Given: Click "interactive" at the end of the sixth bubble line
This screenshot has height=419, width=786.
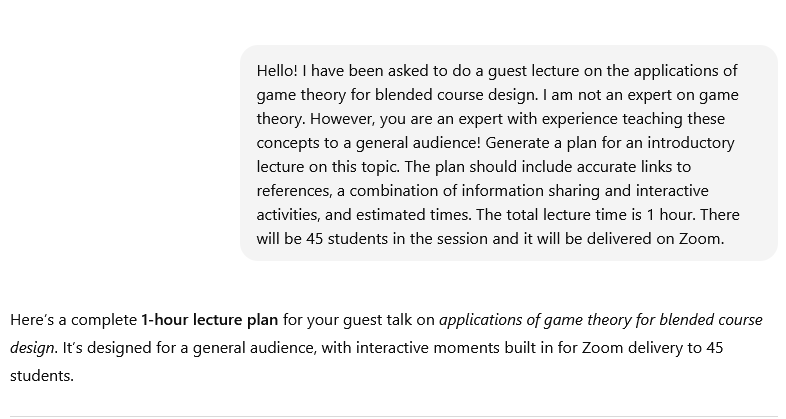Looking at the screenshot, I should coord(673,190).
